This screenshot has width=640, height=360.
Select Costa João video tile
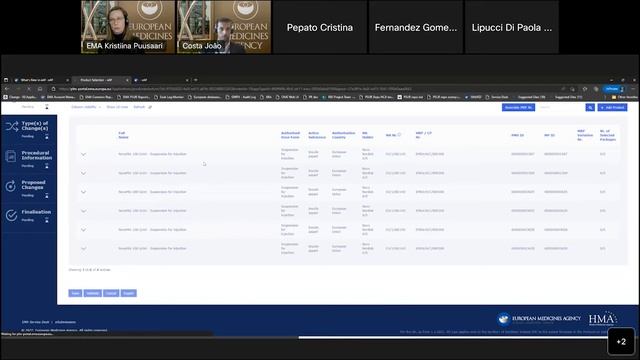224,27
